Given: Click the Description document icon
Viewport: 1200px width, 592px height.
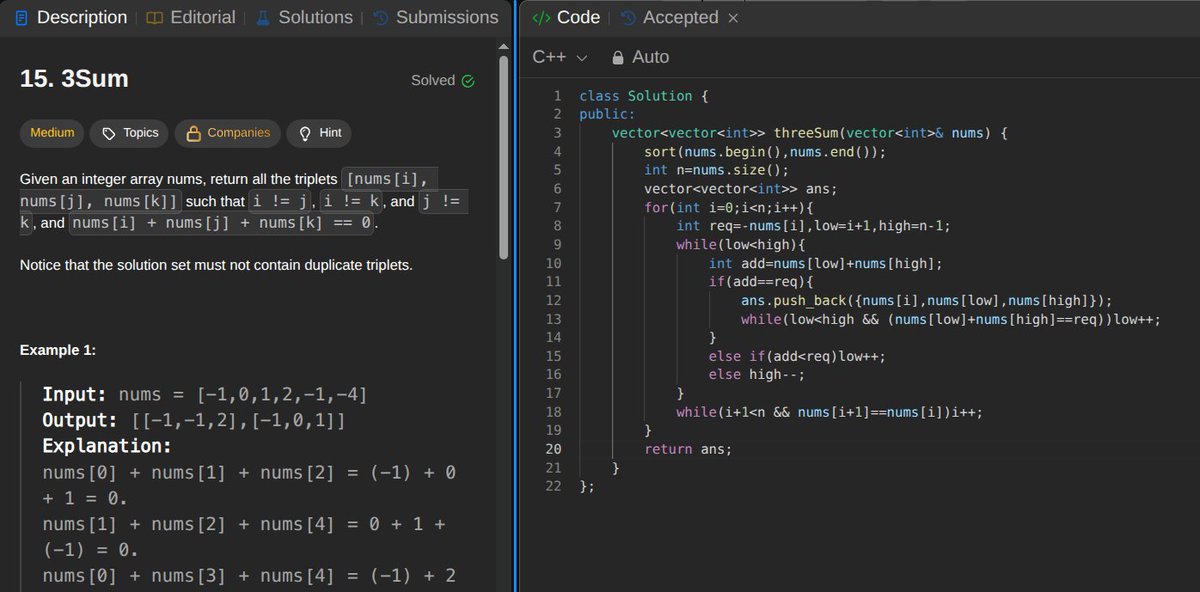Looking at the screenshot, I should click(x=22, y=18).
